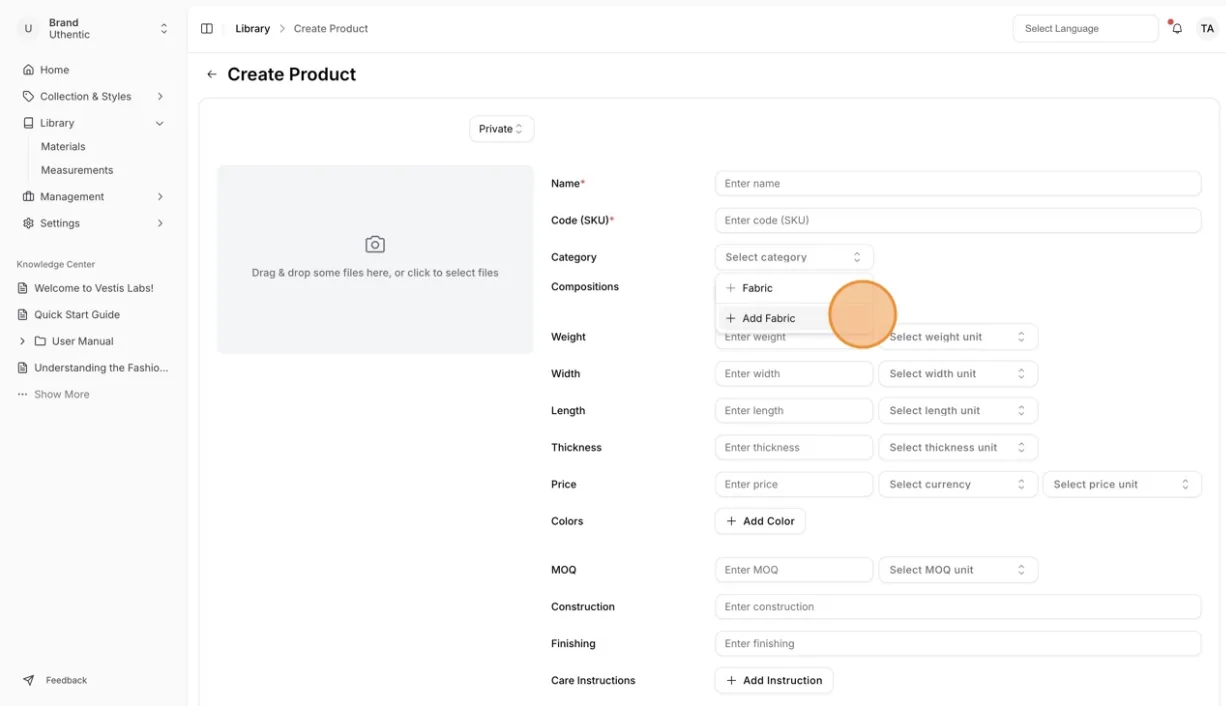Open Select weight unit dropdown
The width and height of the screenshot is (1226, 706).
(x=958, y=337)
